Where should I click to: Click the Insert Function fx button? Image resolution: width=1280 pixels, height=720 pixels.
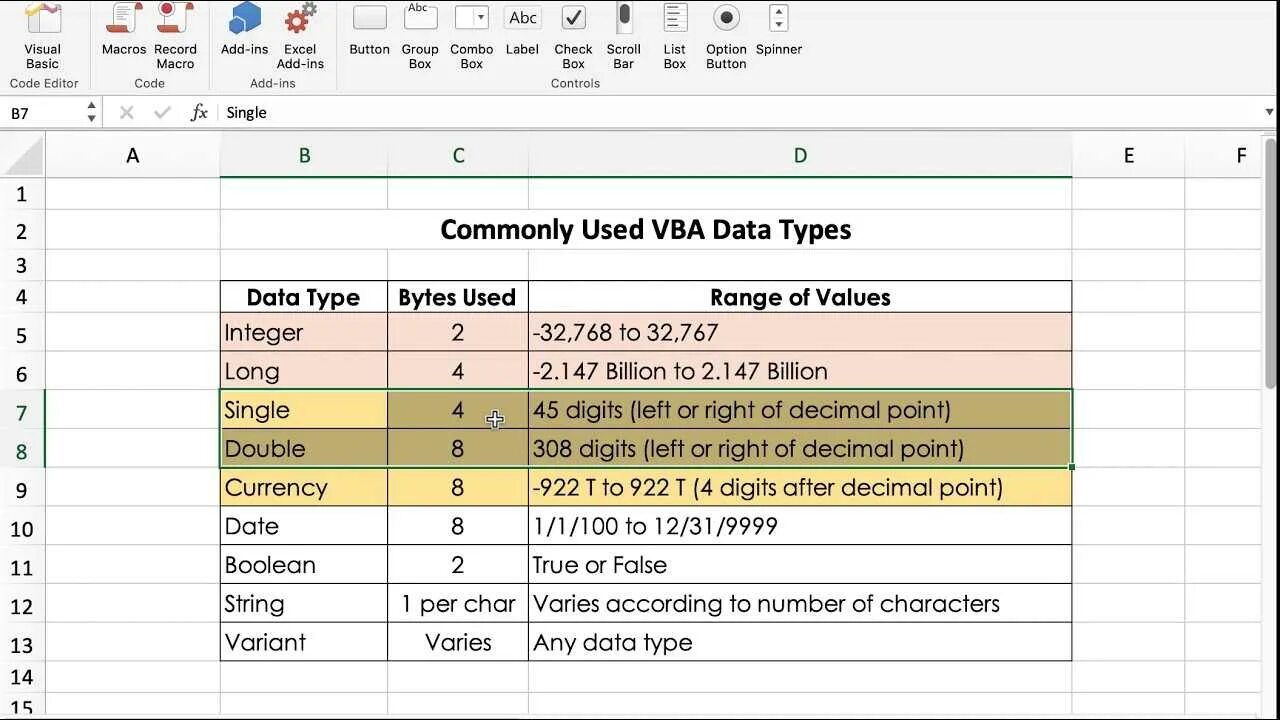199,112
